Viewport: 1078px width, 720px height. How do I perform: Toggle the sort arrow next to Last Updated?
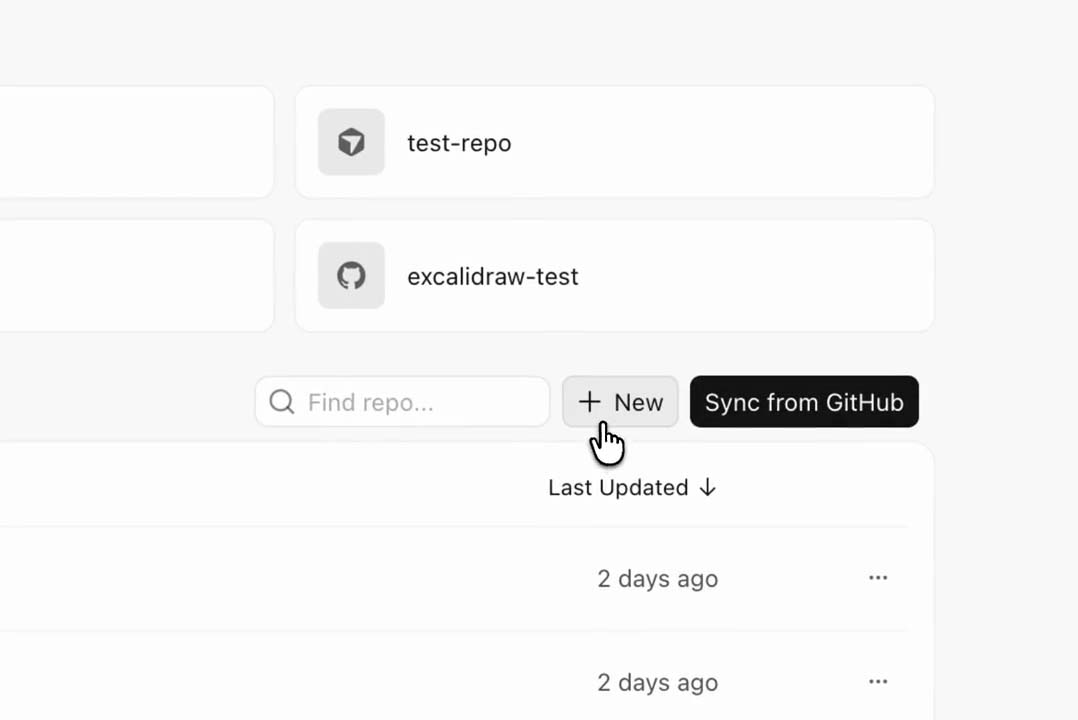click(x=707, y=488)
